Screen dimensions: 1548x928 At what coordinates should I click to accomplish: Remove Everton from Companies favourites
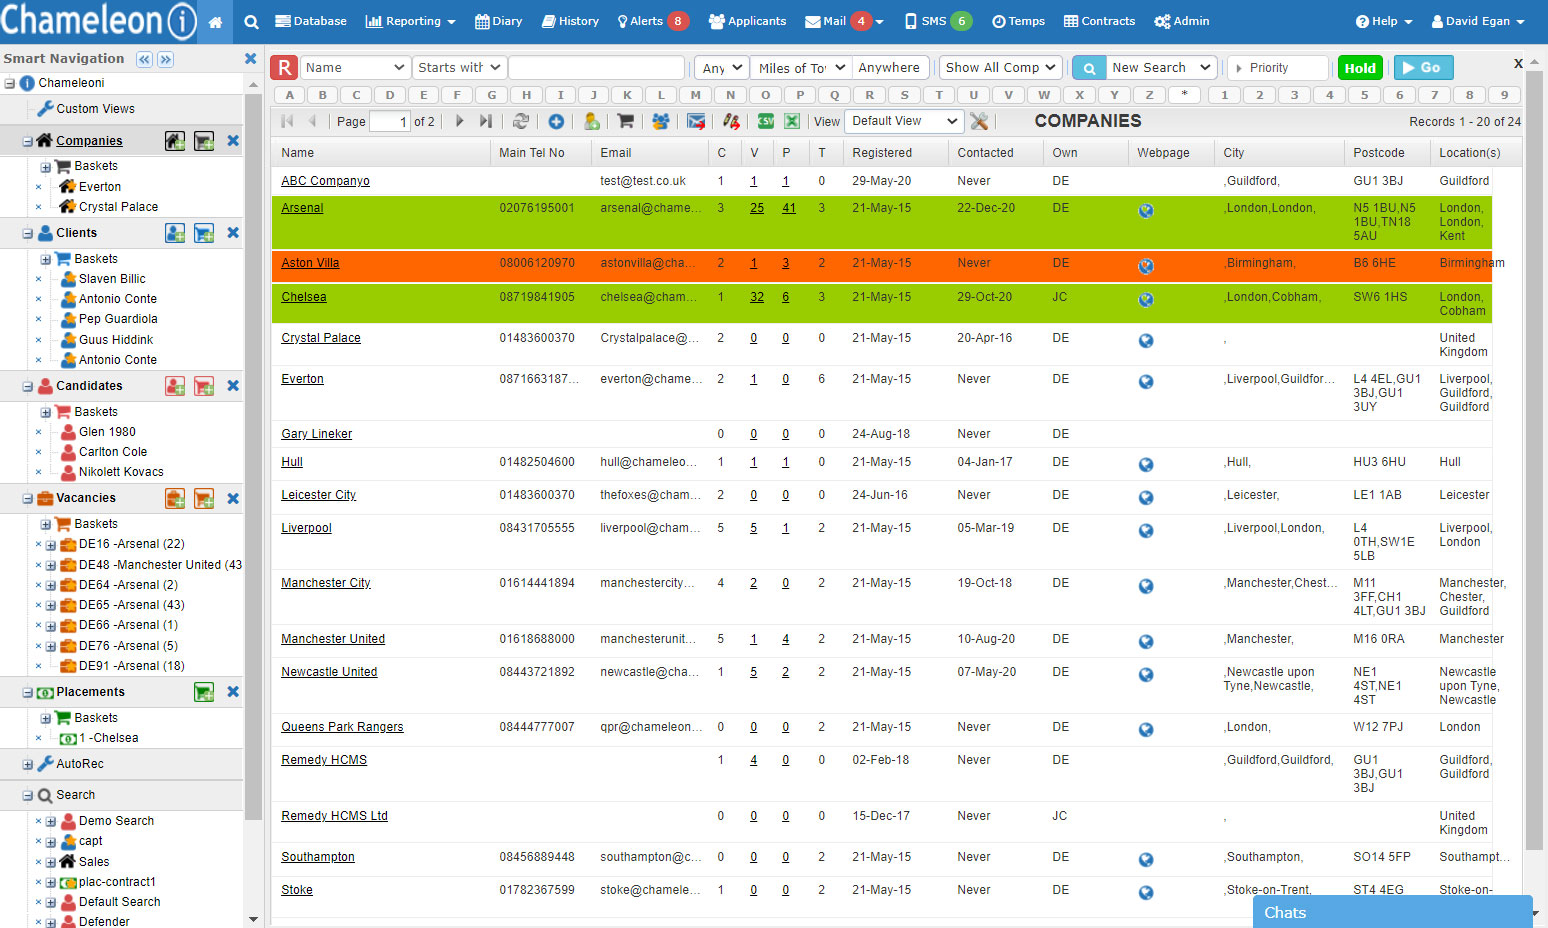click(x=39, y=187)
